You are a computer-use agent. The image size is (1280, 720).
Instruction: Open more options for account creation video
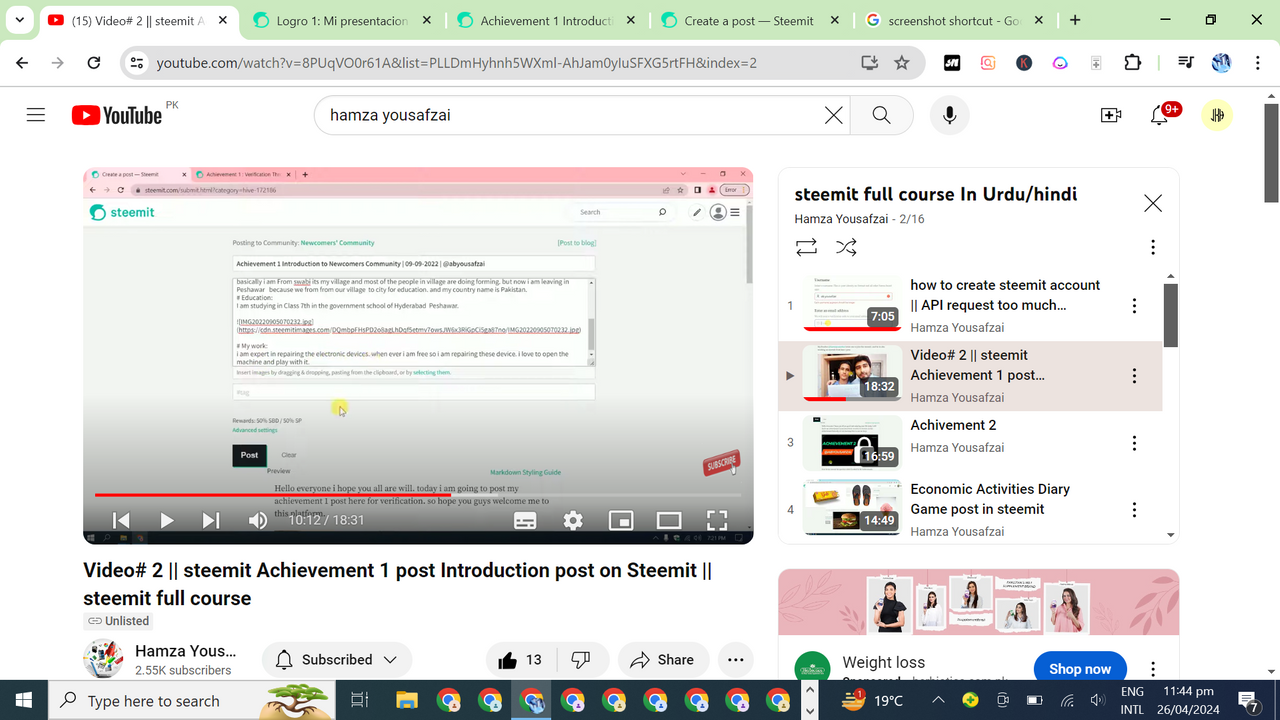tap(1134, 306)
